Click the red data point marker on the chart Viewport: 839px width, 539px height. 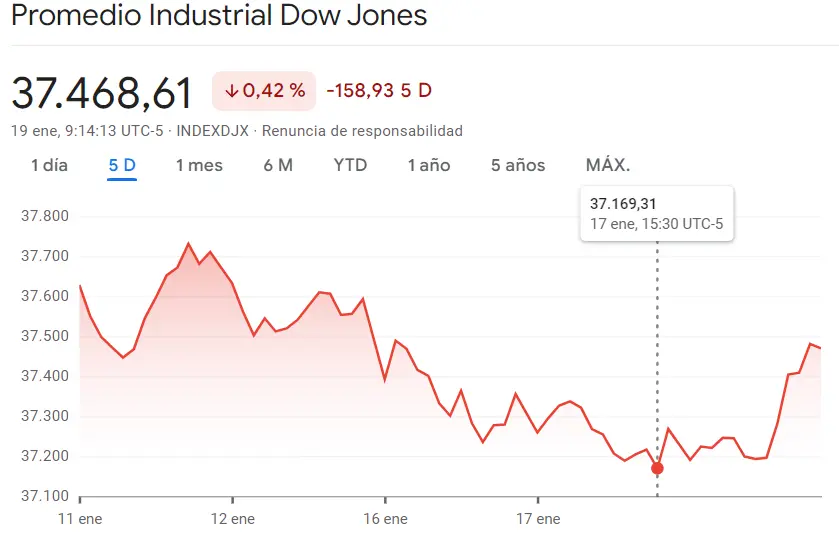tap(657, 468)
